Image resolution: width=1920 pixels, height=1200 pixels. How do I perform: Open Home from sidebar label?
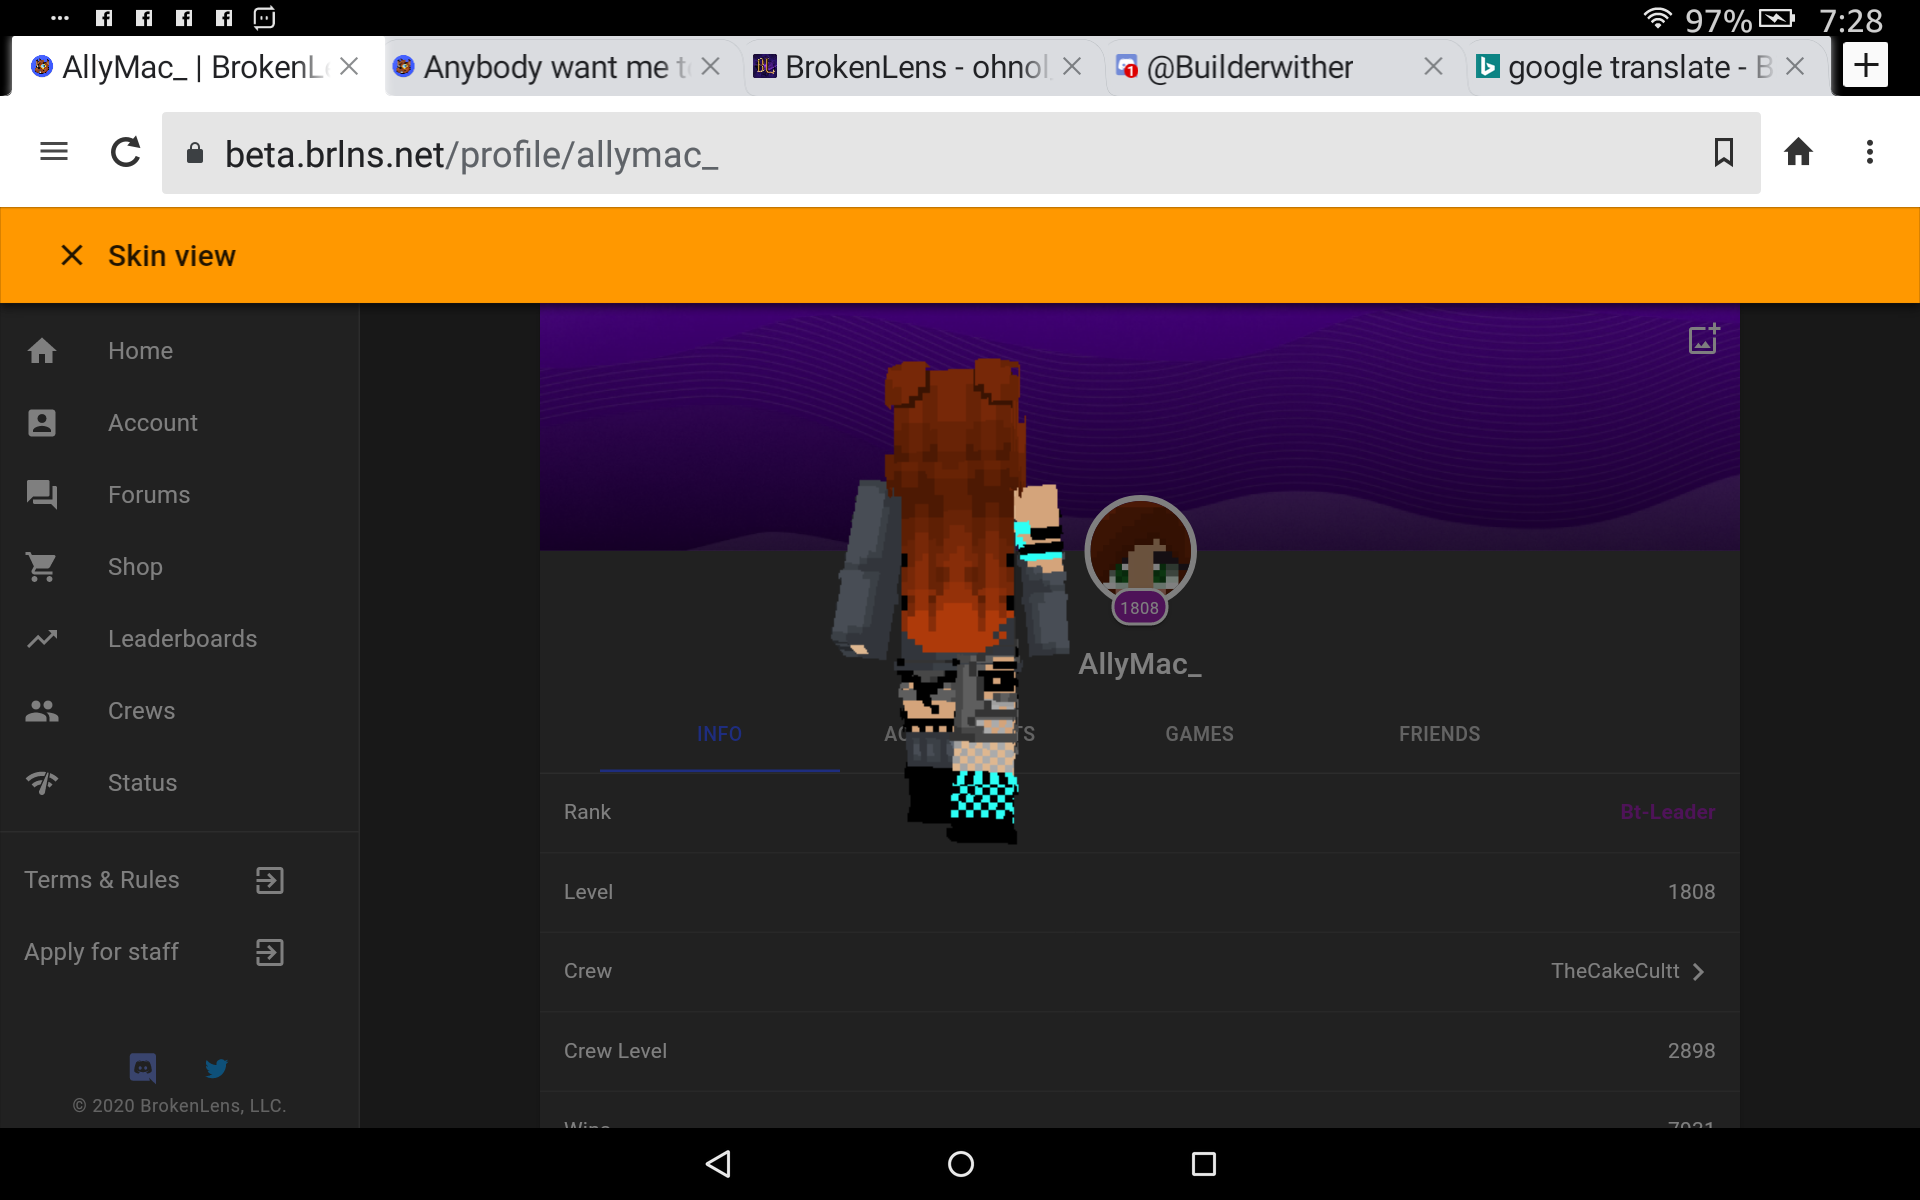click(141, 351)
